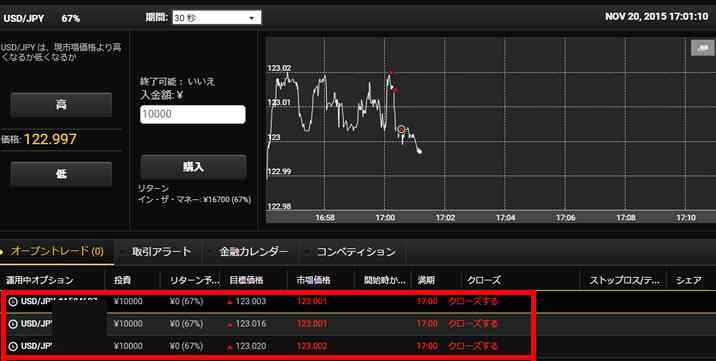Click the 123.02 label on the chart's price axis
Image resolution: width=716 pixels, height=361 pixels.
[x=279, y=68]
